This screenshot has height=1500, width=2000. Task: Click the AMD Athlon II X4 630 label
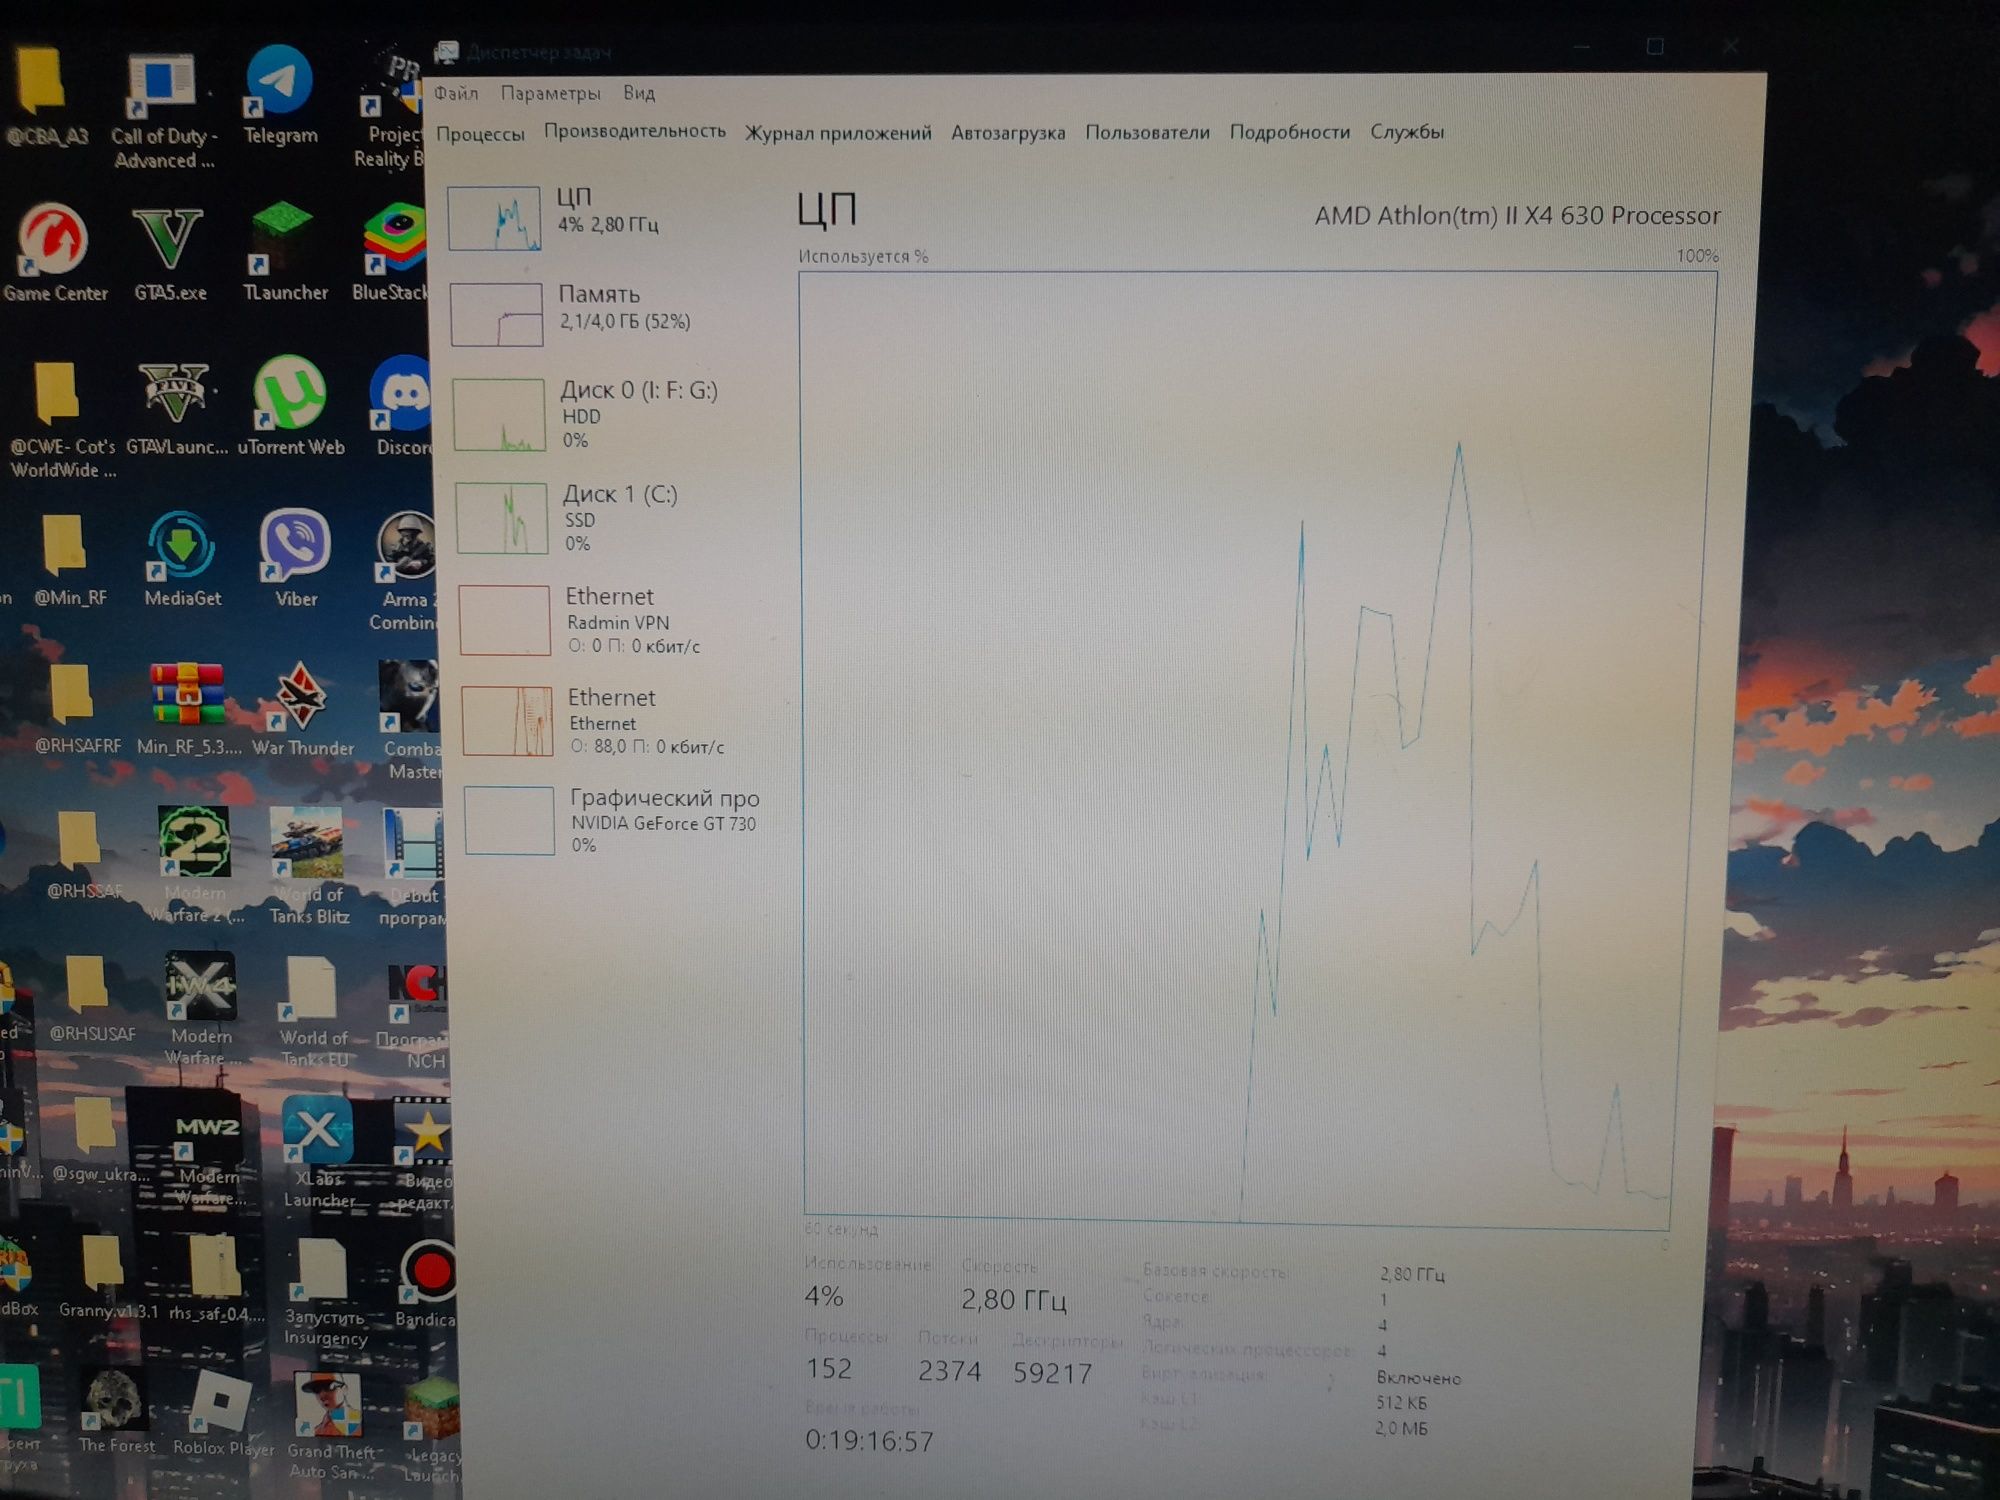point(1517,216)
